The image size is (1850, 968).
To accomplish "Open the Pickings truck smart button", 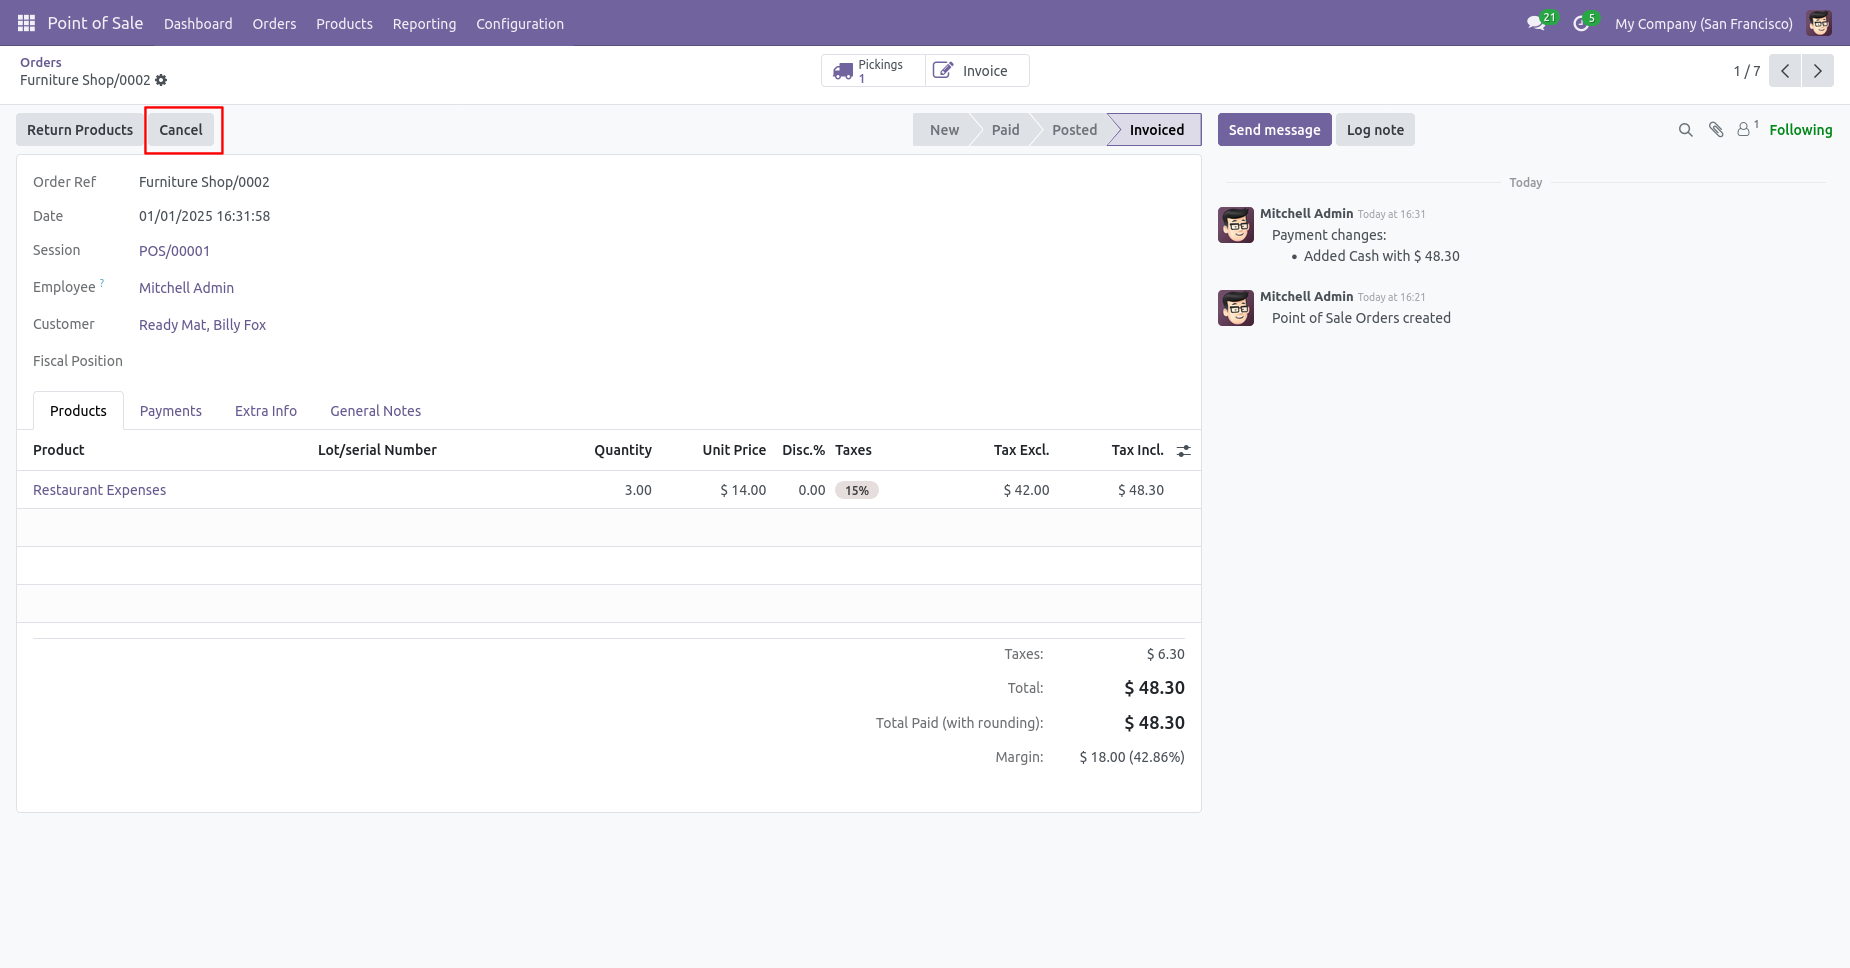I will 873,71.
